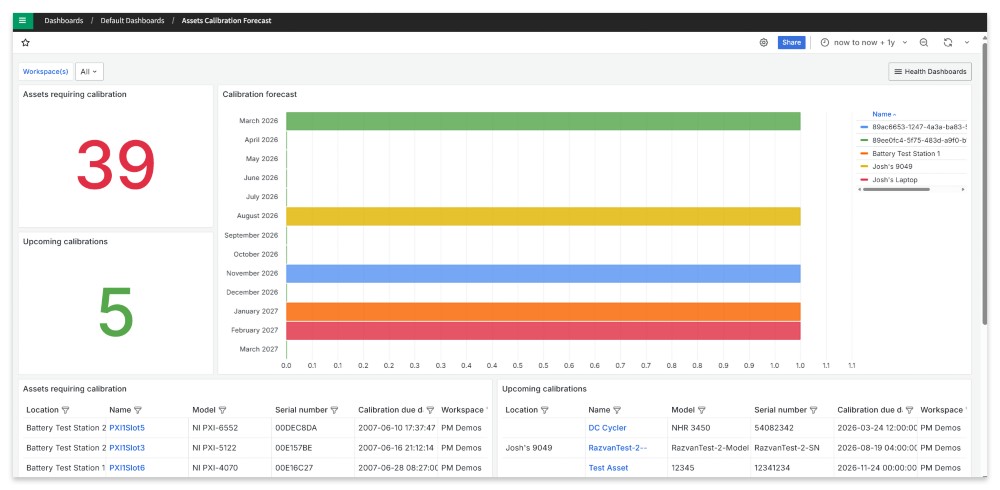
Task: Click the February 2027 red bar
Action: coord(543,330)
